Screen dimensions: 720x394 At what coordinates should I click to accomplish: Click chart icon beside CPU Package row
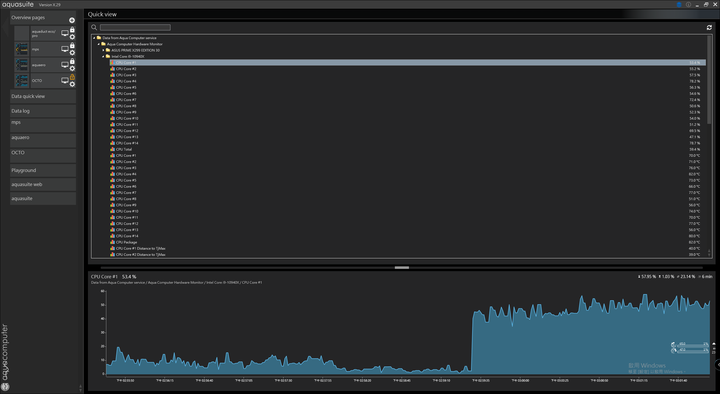pyautogui.click(x=112, y=242)
